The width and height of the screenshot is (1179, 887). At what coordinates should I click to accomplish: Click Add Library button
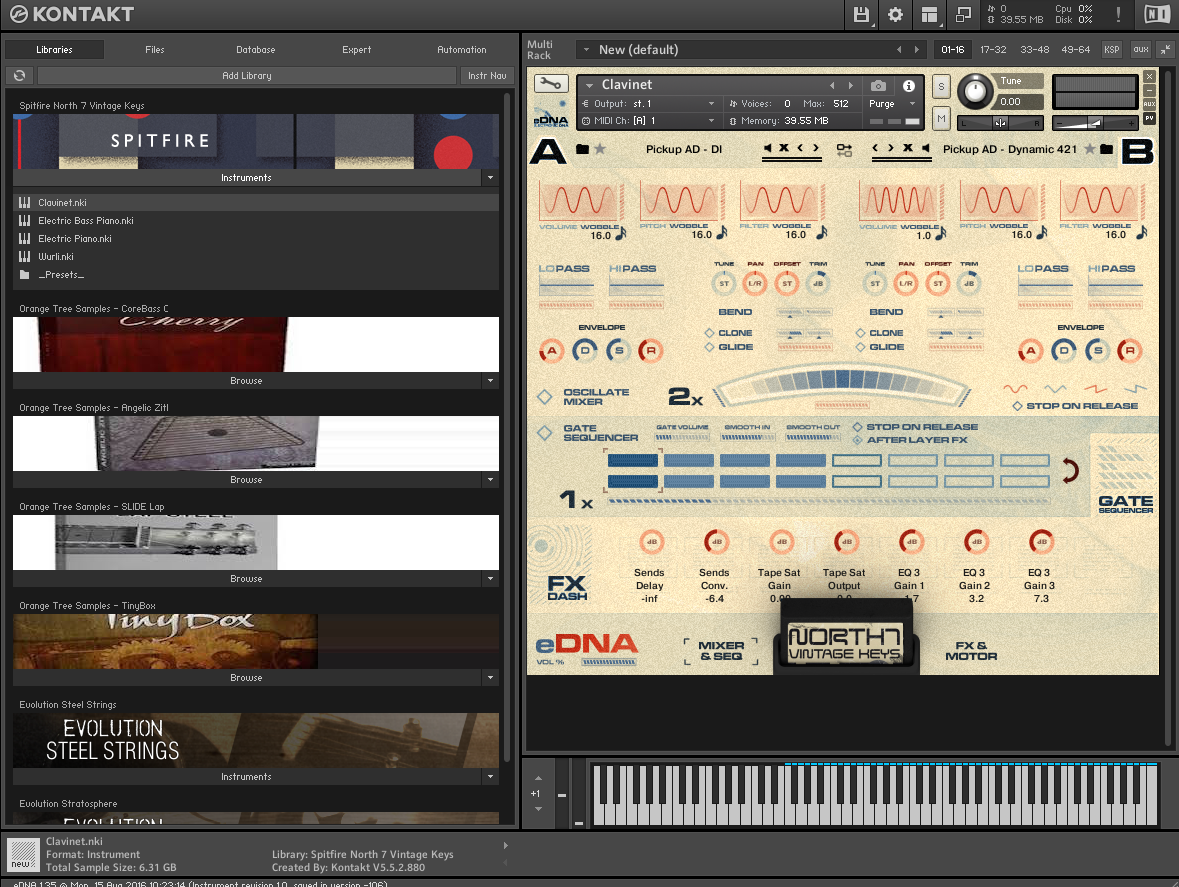click(247, 76)
